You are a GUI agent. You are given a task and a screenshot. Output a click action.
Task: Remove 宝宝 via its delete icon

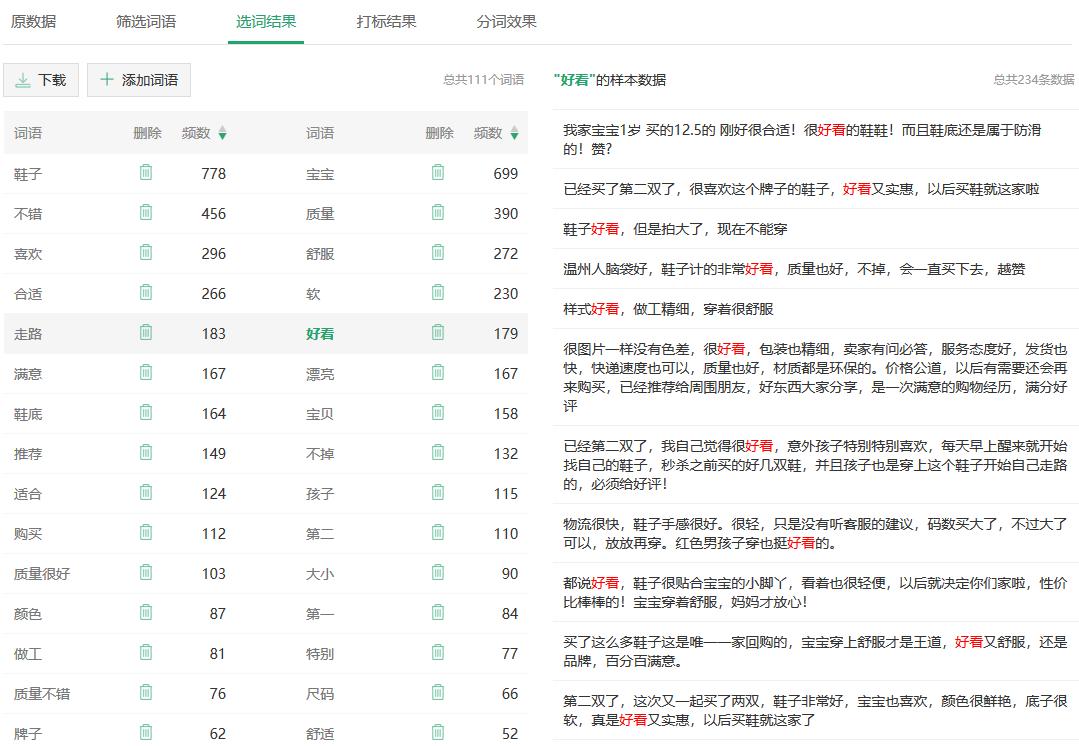pyautogui.click(x=437, y=173)
